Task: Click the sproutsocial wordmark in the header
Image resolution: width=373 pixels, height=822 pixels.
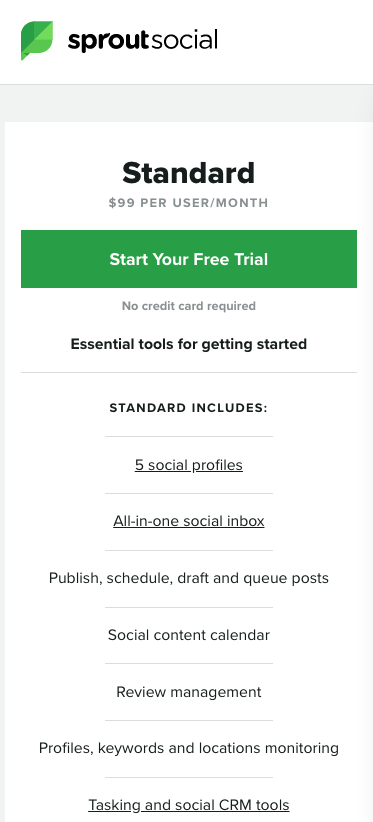Action: 142,41
